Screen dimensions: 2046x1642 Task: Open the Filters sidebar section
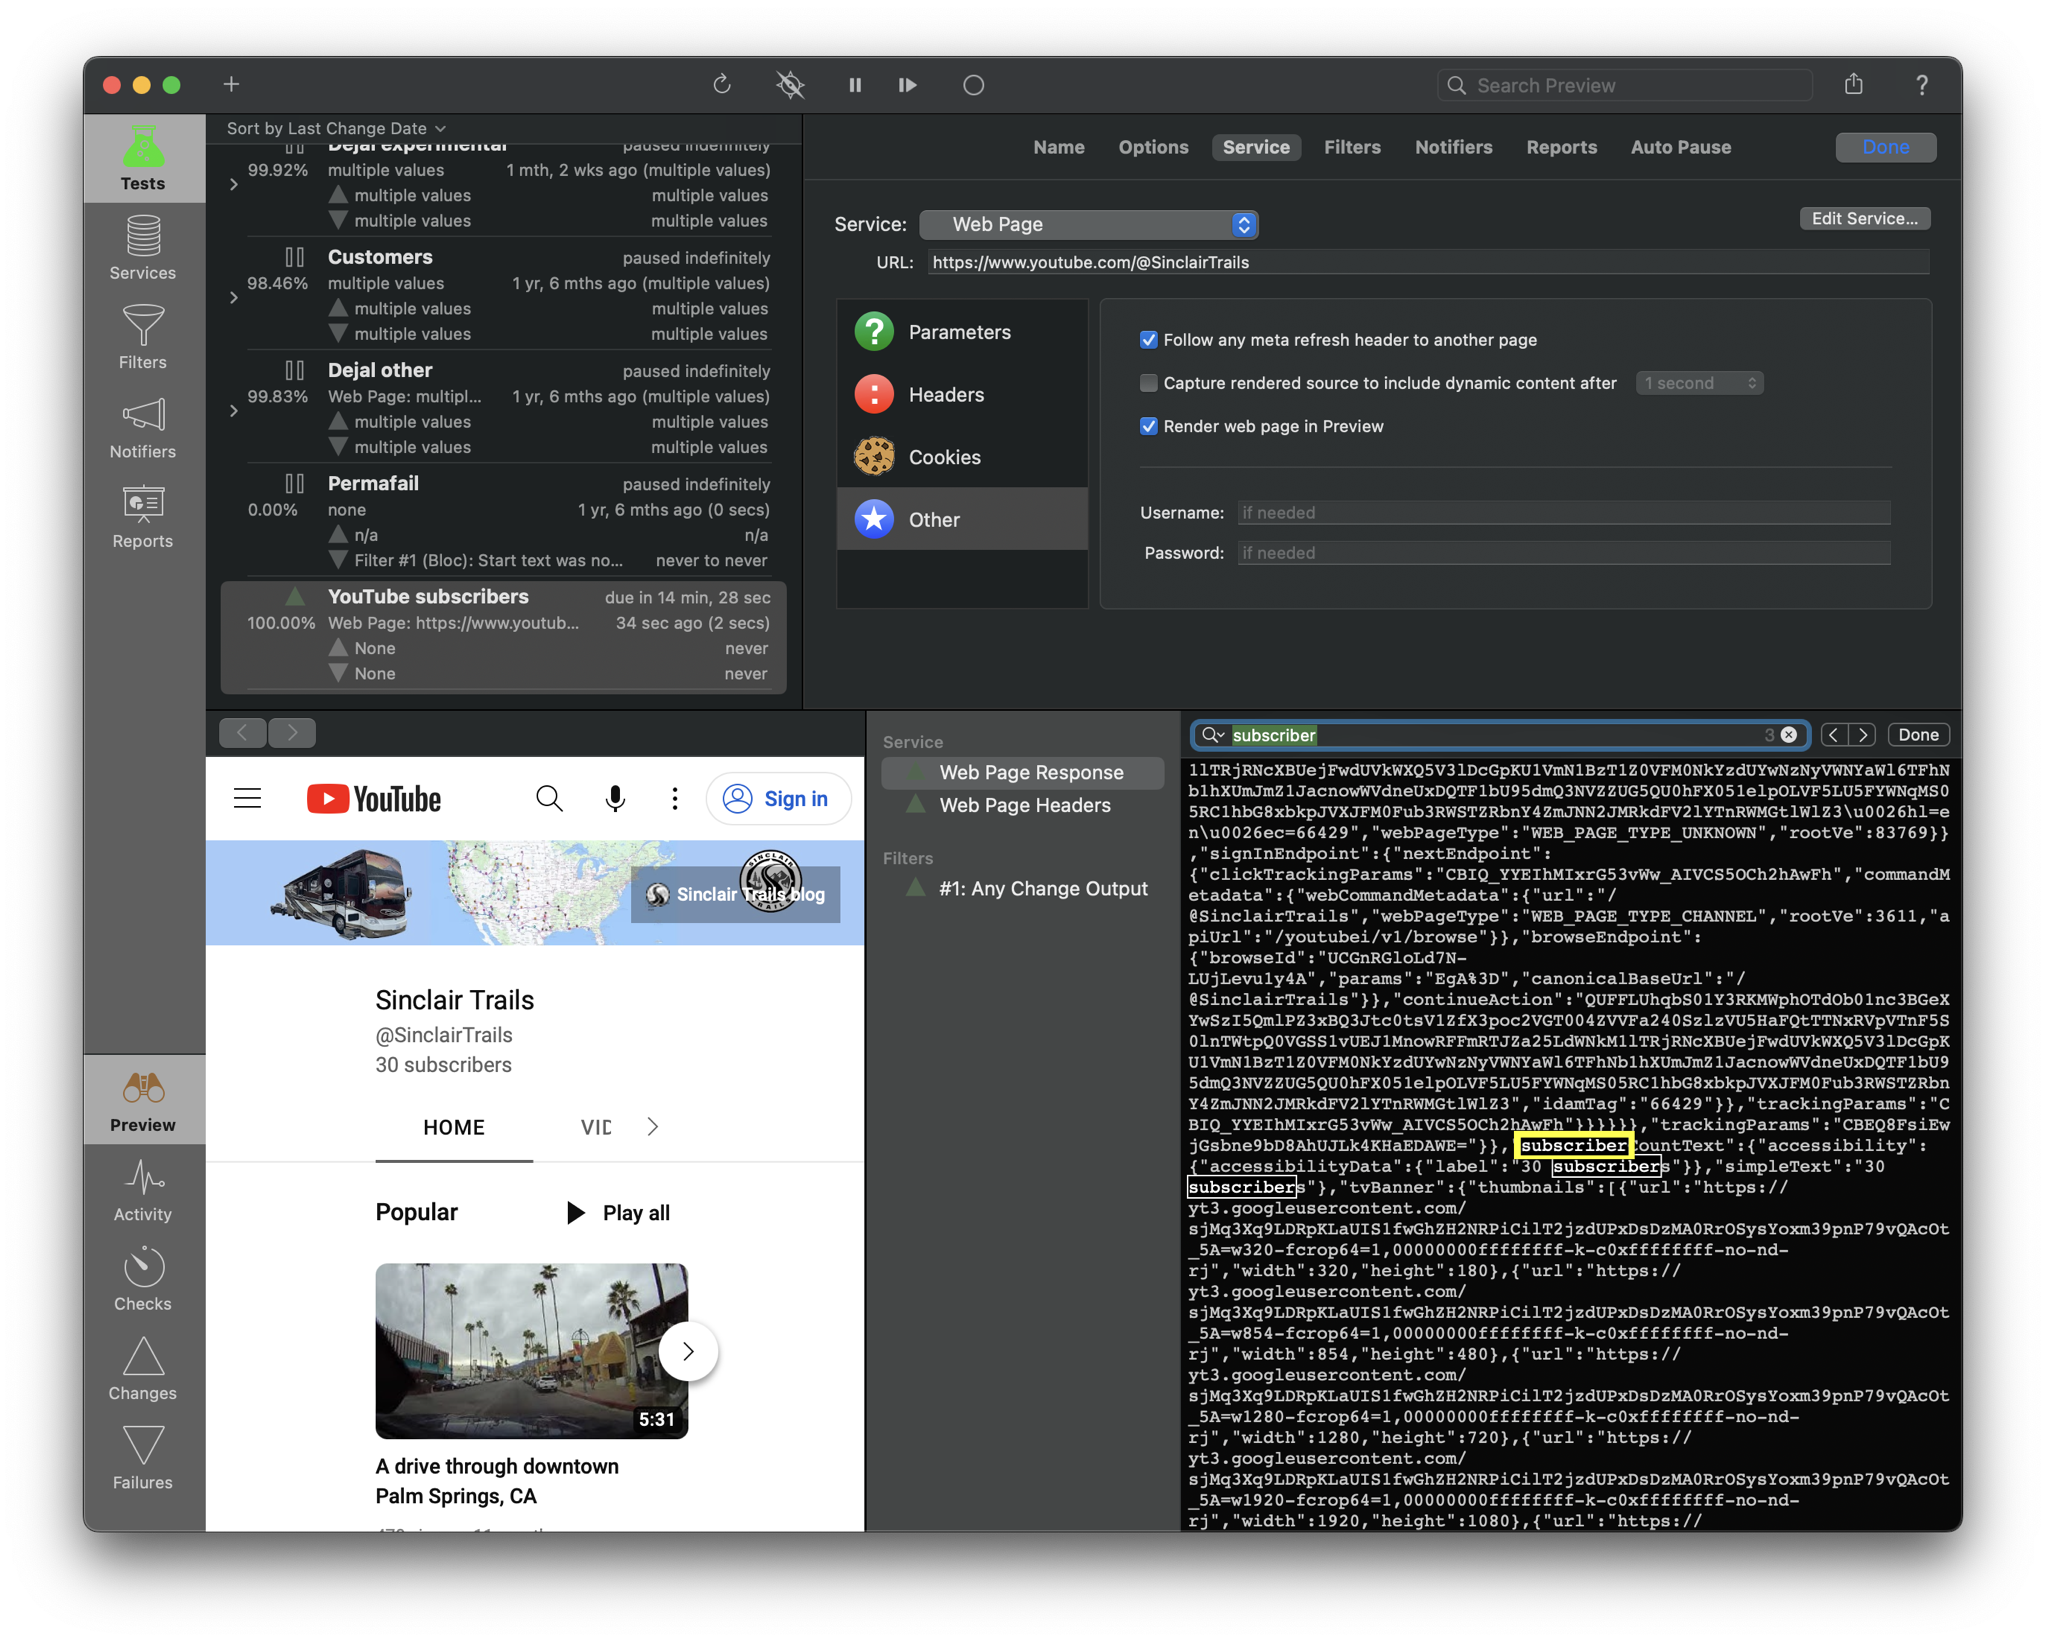click(143, 337)
